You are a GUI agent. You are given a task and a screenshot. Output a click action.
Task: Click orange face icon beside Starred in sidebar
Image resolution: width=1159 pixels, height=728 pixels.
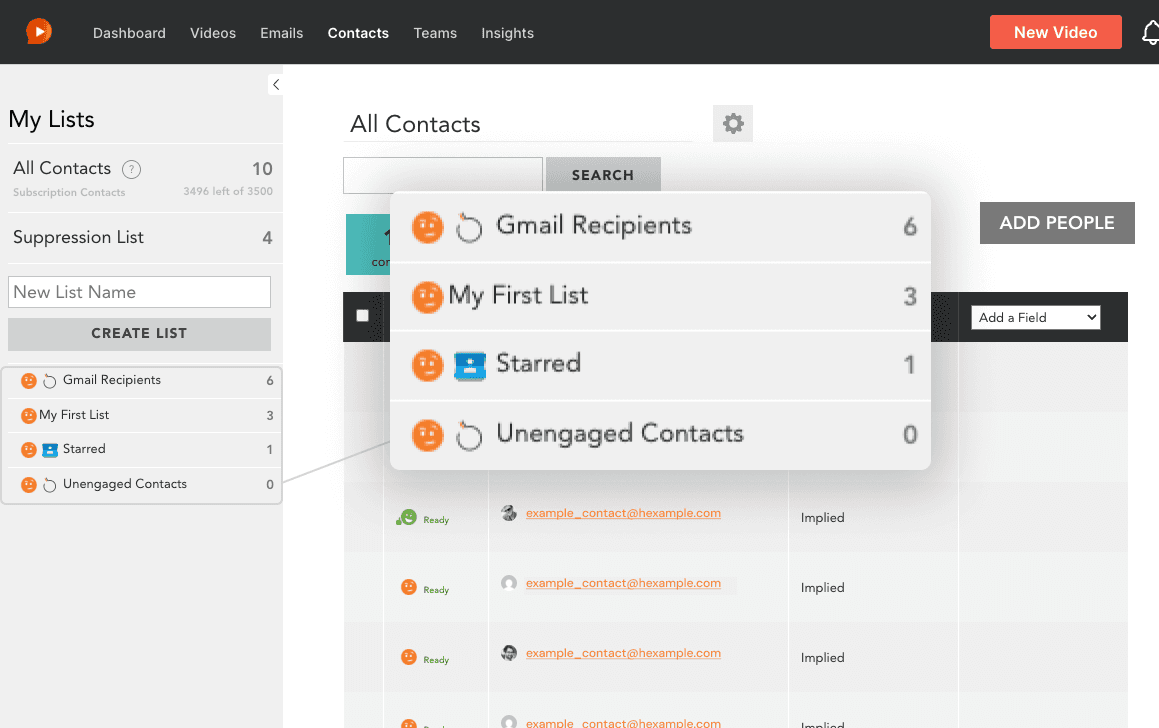[29, 449]
